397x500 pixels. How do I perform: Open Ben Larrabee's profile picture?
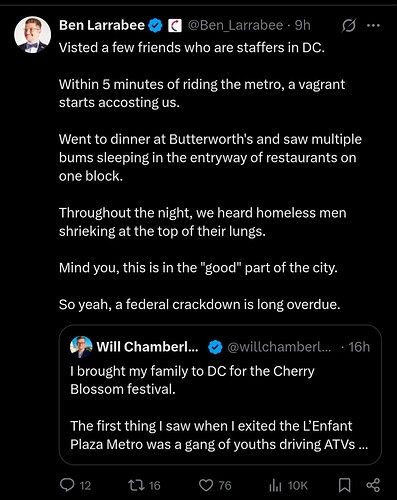point(32,35)
